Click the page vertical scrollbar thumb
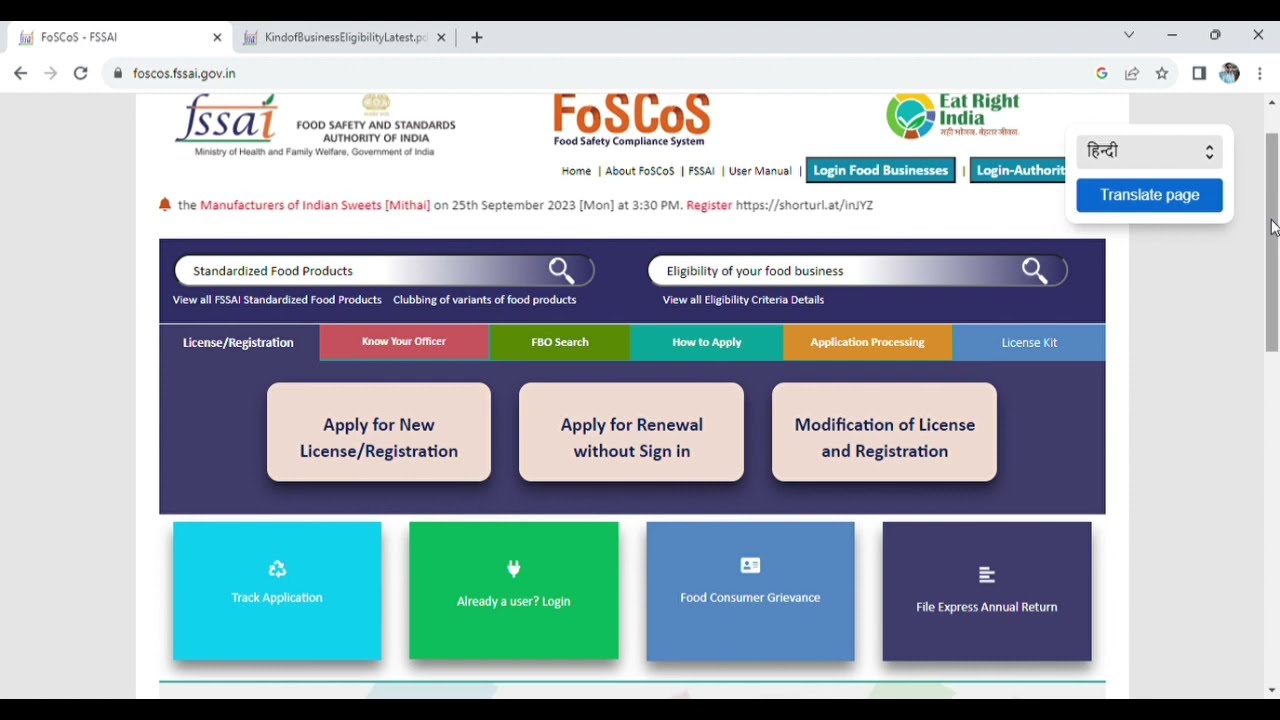 pyautogui.click(x=1272, y=241)
